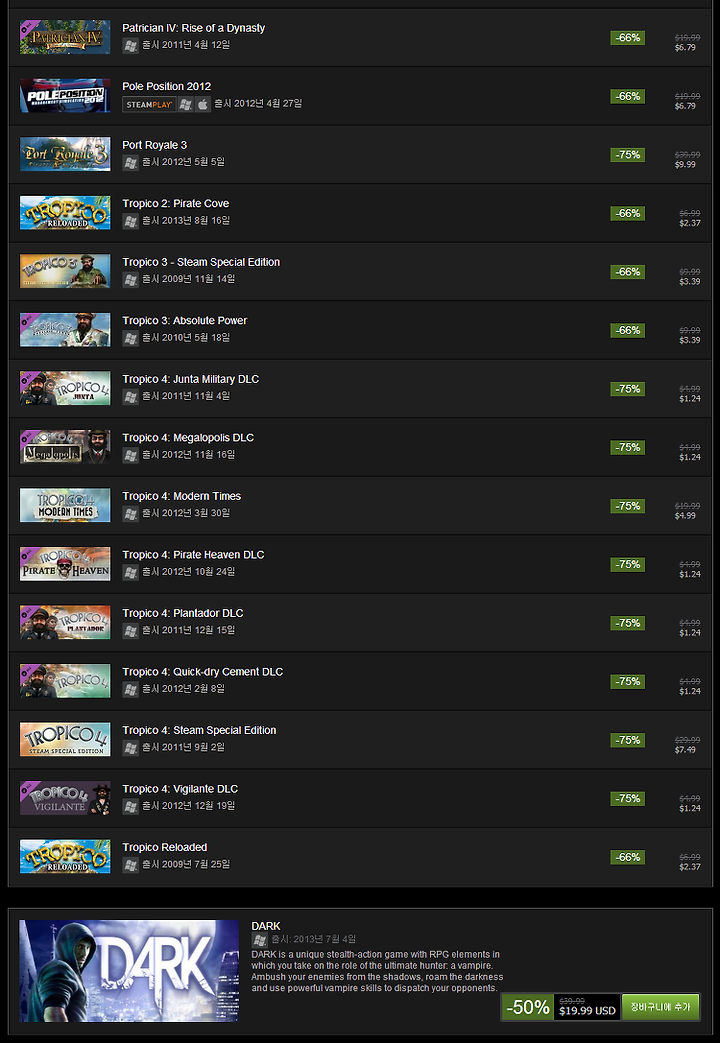The height and width of the screenshot is (1043, 720).
Task: Click the Windows platform icon under the DARK title
Action: (260, 939)
